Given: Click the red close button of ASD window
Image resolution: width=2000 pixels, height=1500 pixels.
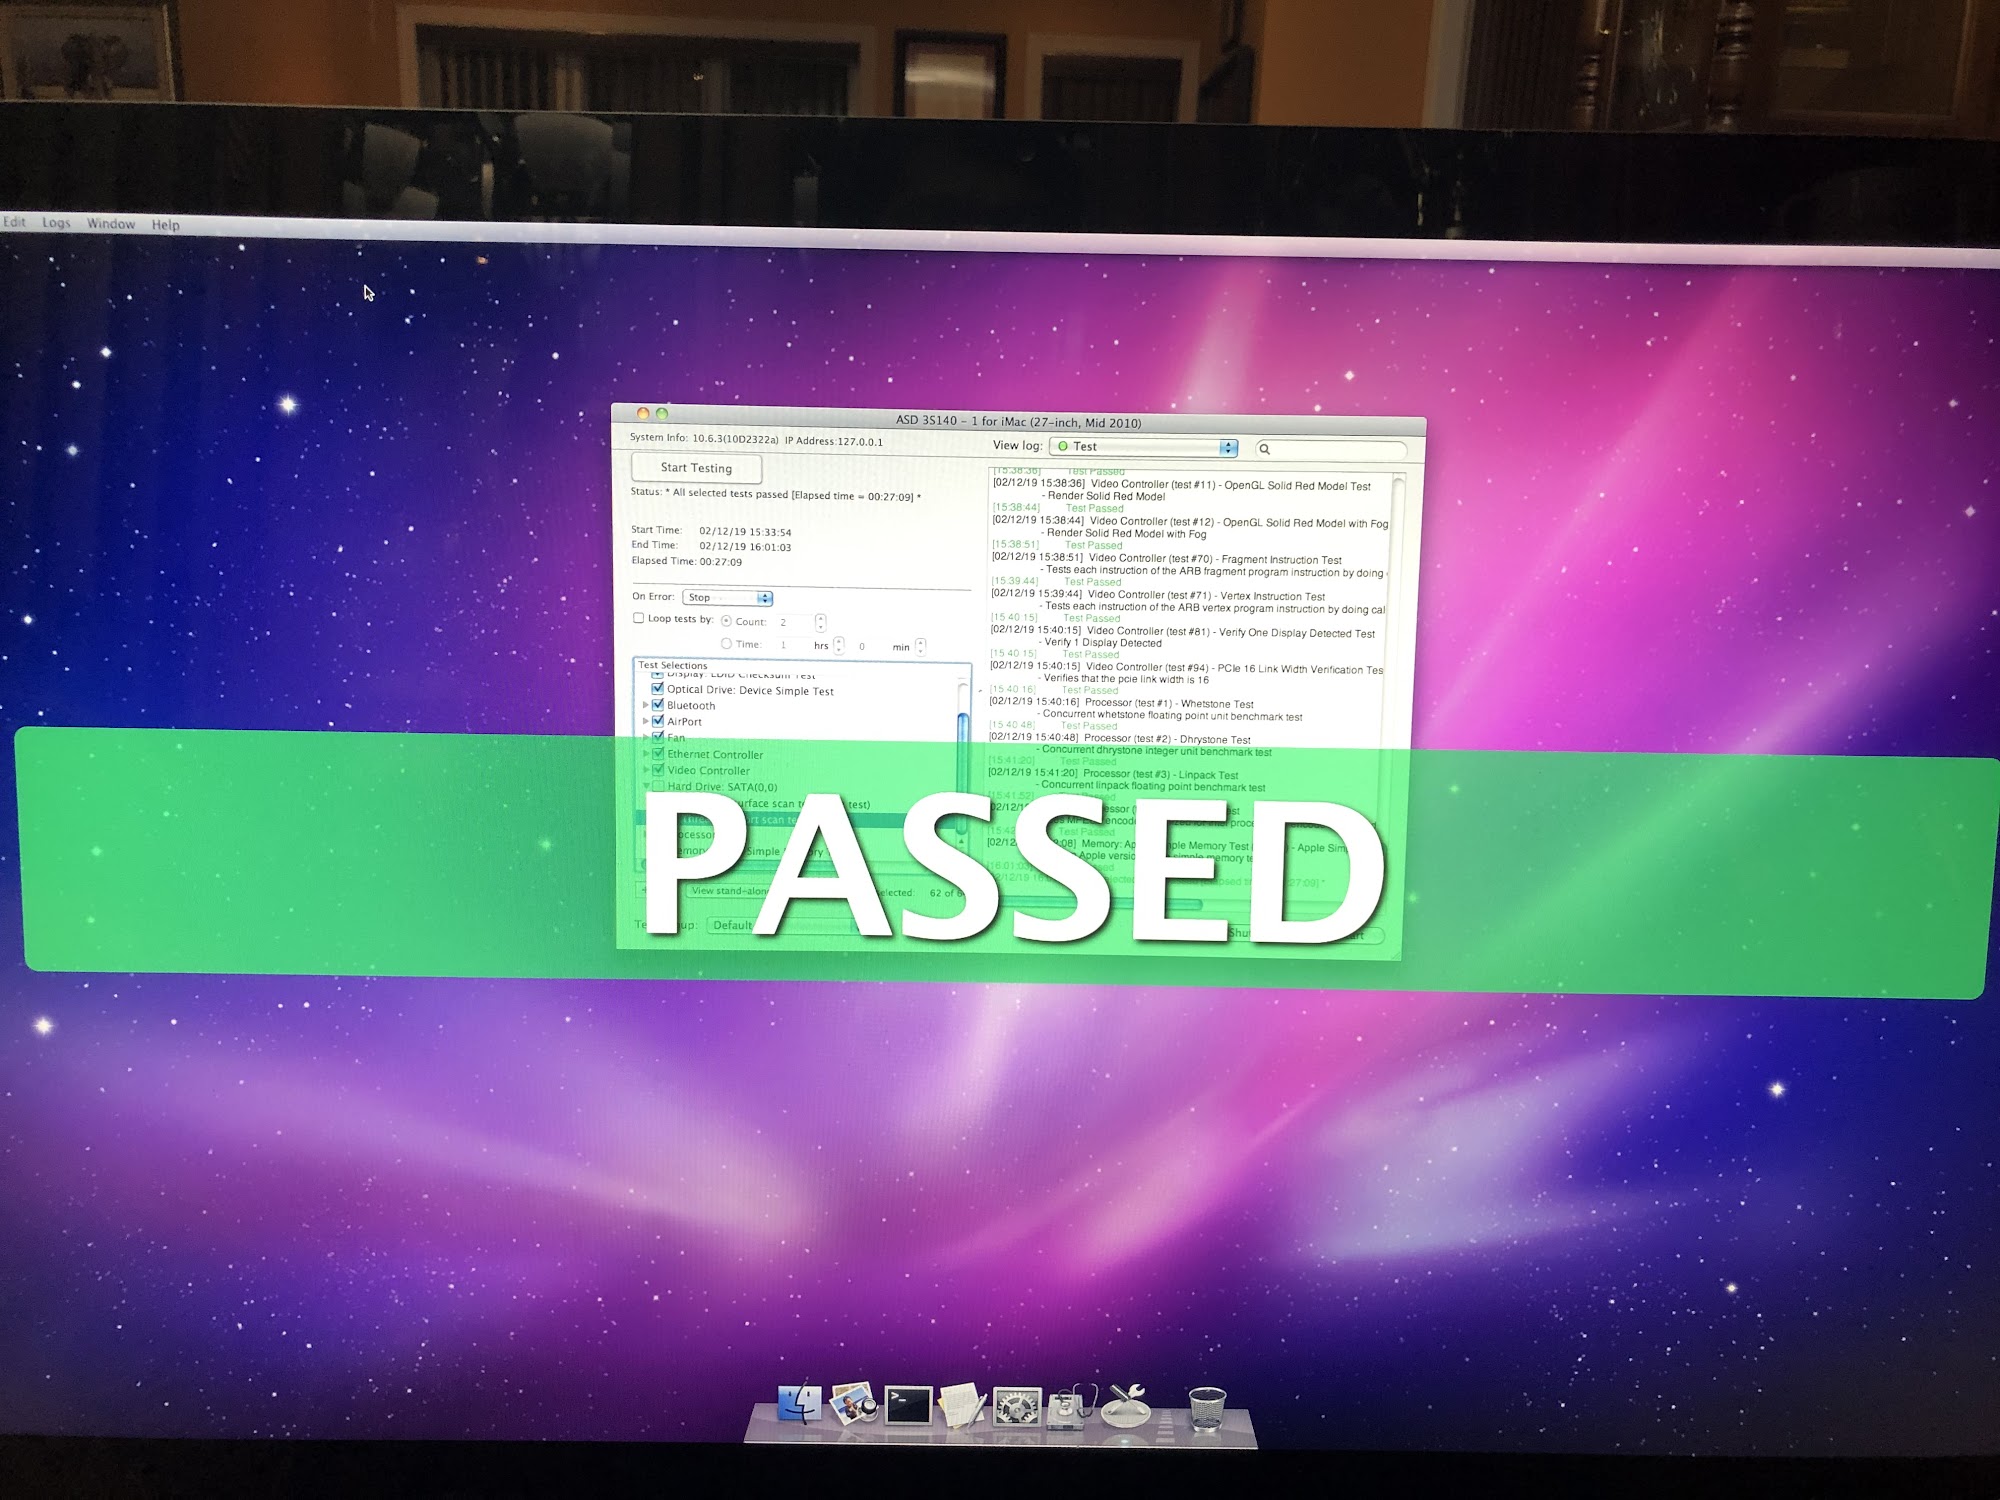Looking at the screenshot, I should point(643,413).
